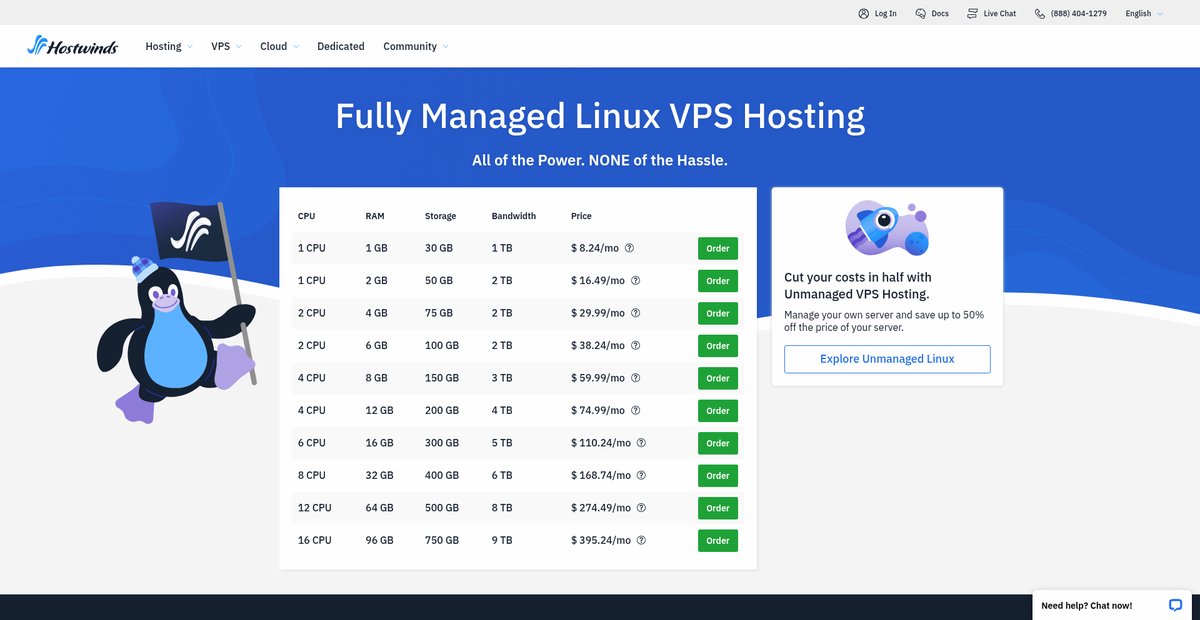Order the 4 CPU 12 GB plan
The width and height of the screenshot is (1200, 620).
718,411
